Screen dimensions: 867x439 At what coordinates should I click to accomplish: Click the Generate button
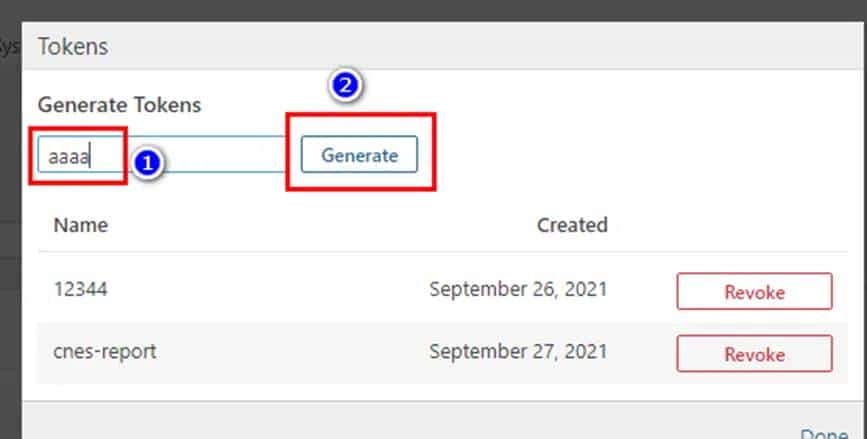[359, 155]
